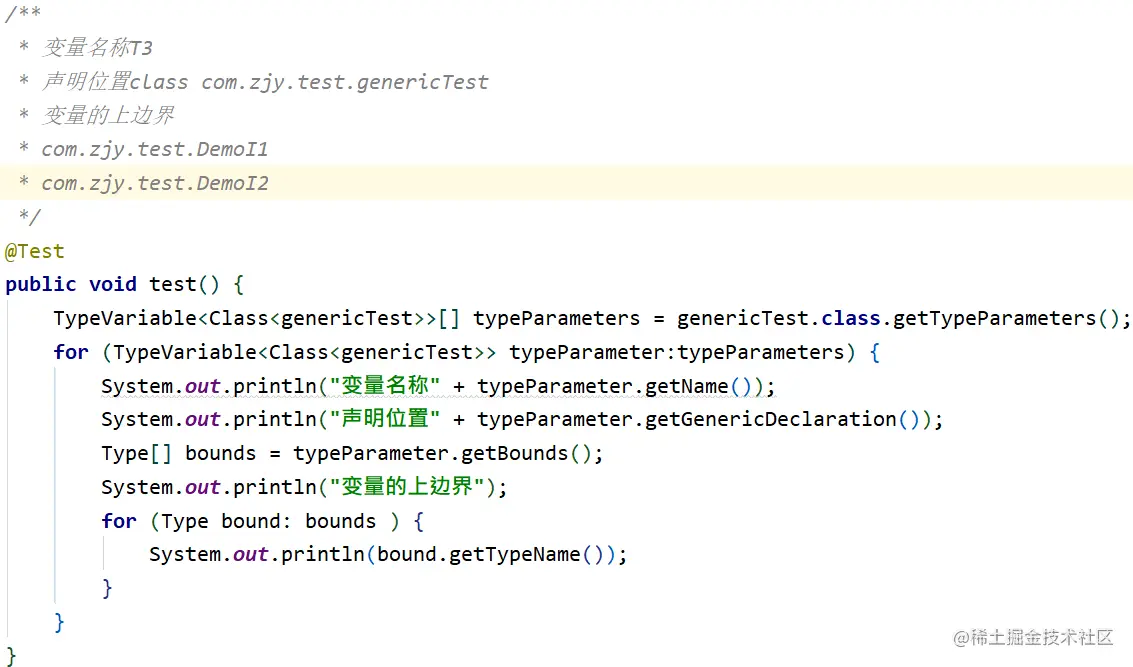Click inner loop 'for (Type bound: bounds )'
Screen dimensions: 1133x667
pos(250,521)
